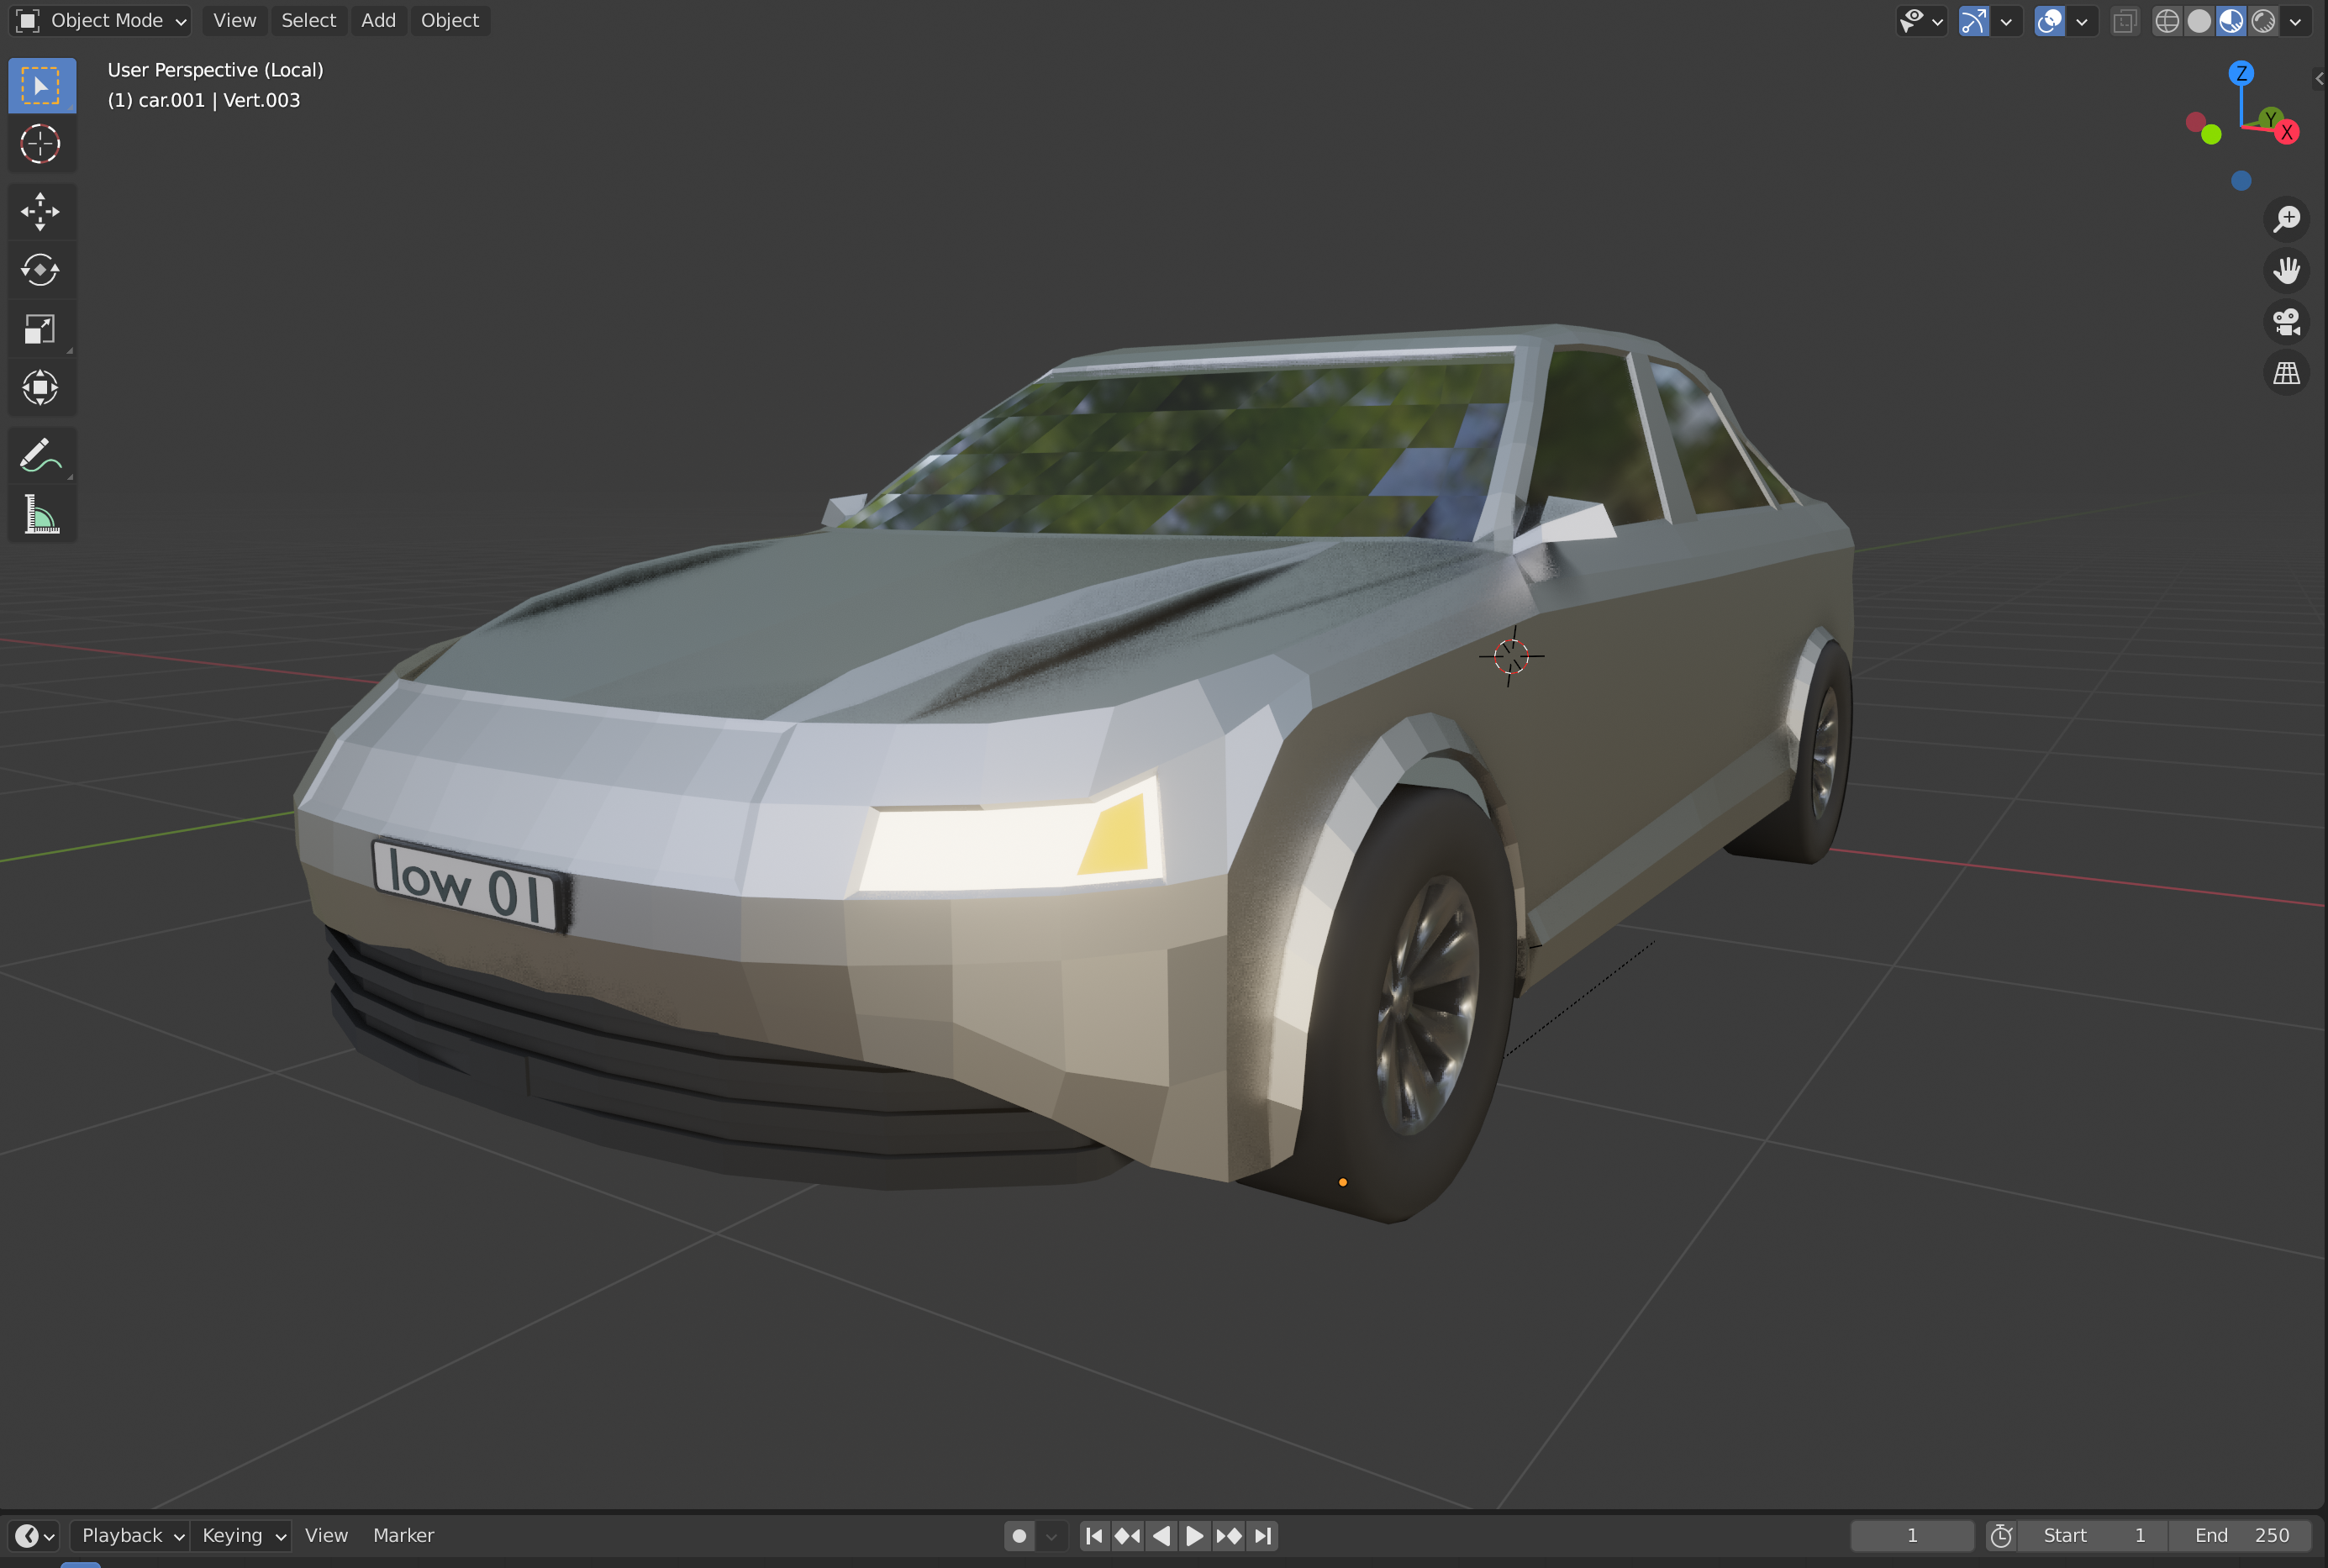
Task: Play animation in reverse
Action: click(x=1161, y=1535)
